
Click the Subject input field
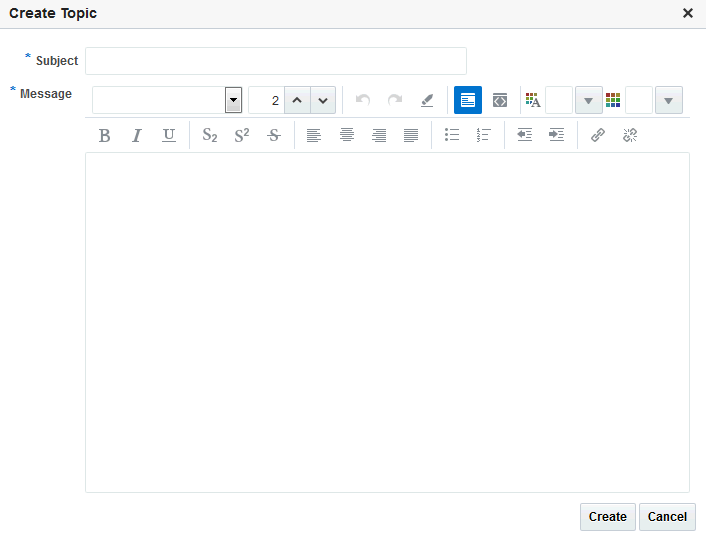coord(276,61)
